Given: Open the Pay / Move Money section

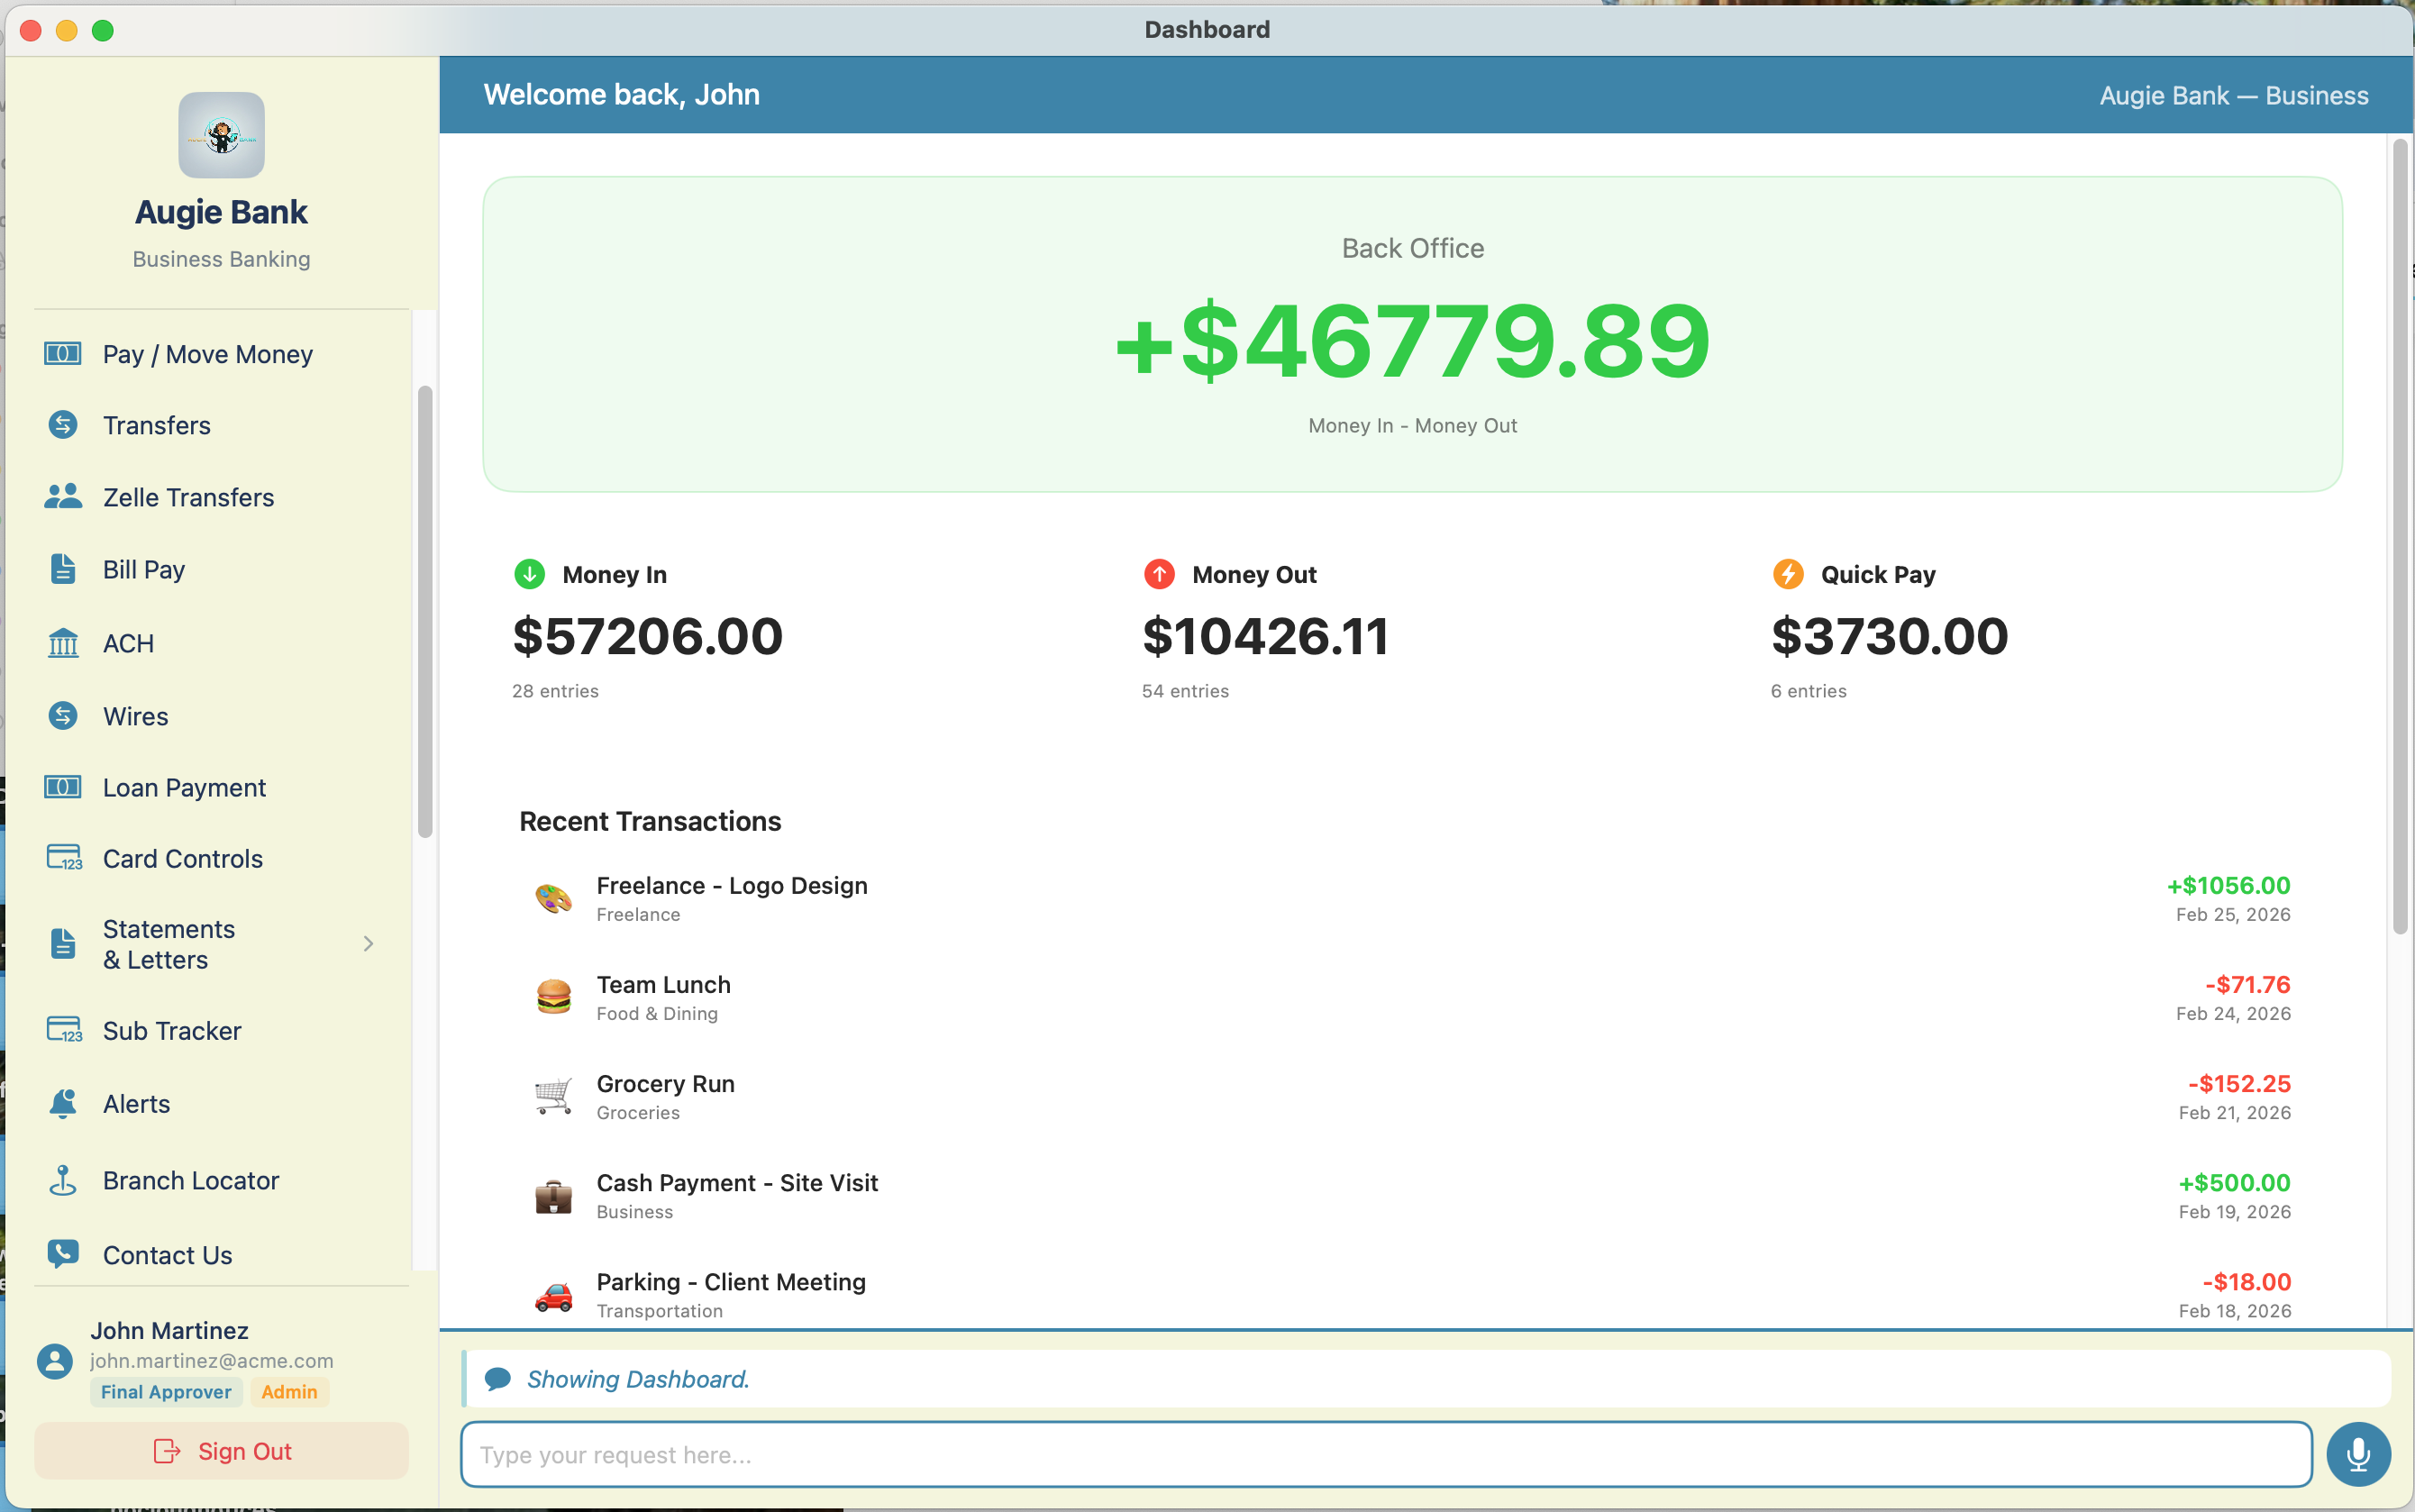Looking at the screenshot, I should [x=206, y=354].
